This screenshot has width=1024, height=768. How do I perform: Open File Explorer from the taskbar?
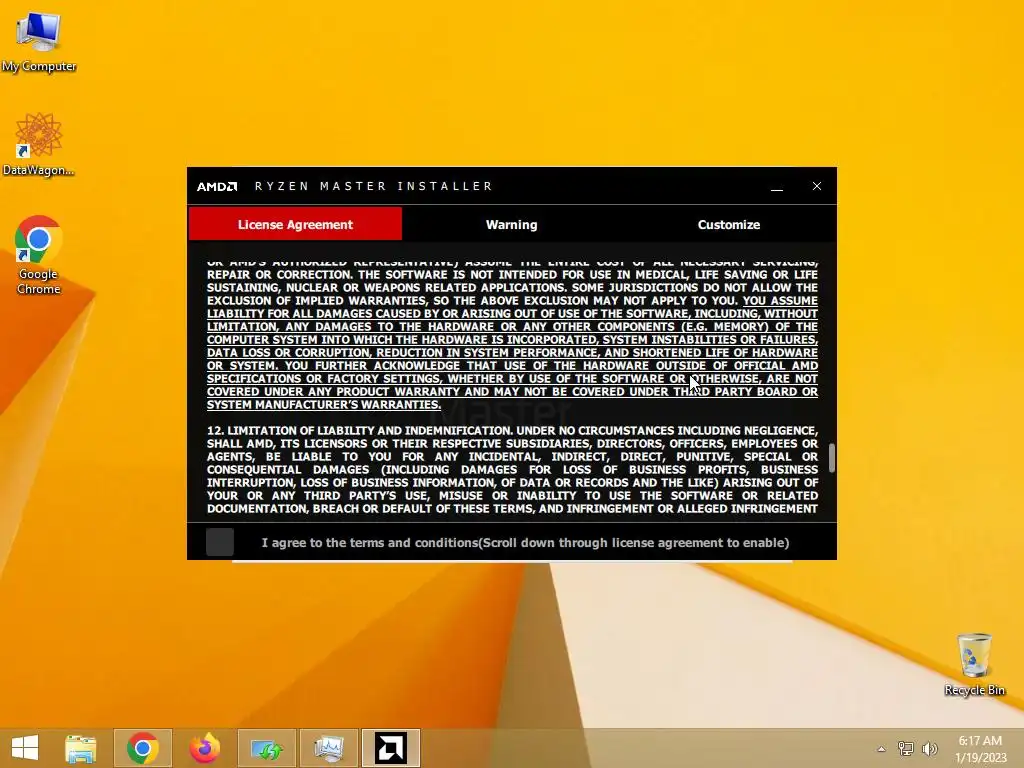(x=81, y=748)
